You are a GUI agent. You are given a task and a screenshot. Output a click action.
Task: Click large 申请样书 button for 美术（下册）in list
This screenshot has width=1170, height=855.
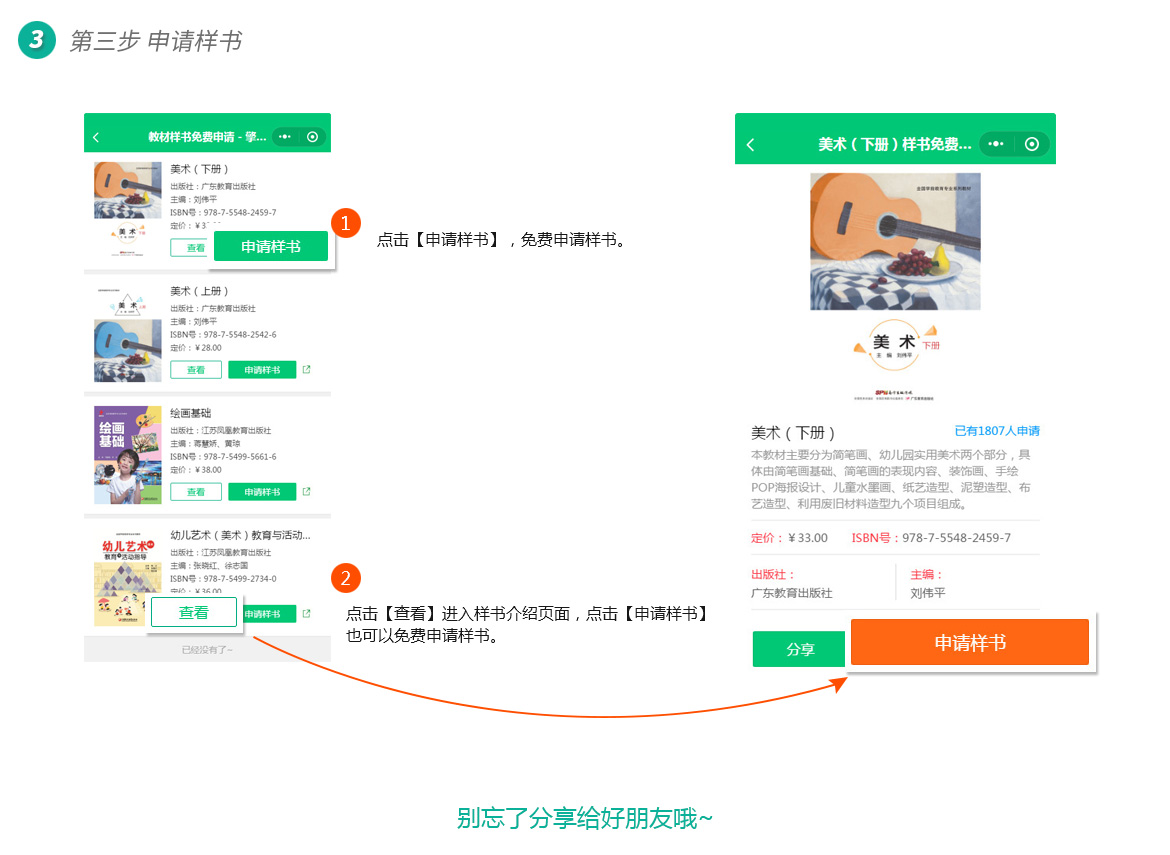coord(271,246)
